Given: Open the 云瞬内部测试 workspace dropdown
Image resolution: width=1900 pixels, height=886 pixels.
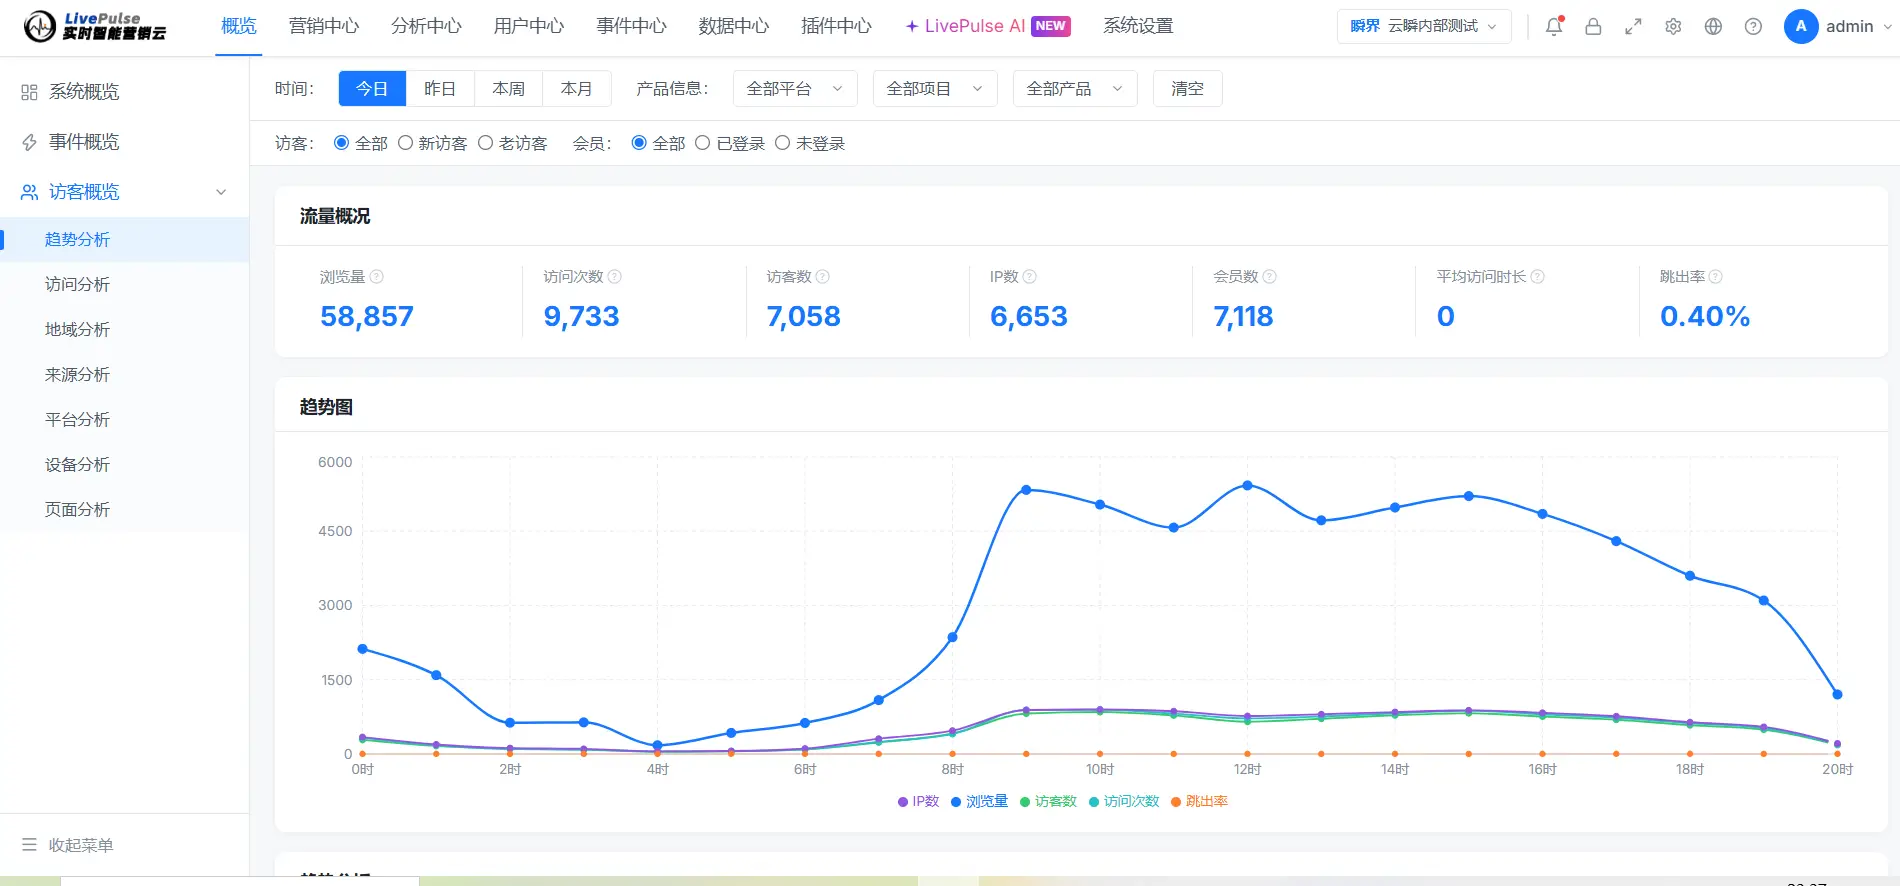Looking at the screenshot, I should (1424, 26).
